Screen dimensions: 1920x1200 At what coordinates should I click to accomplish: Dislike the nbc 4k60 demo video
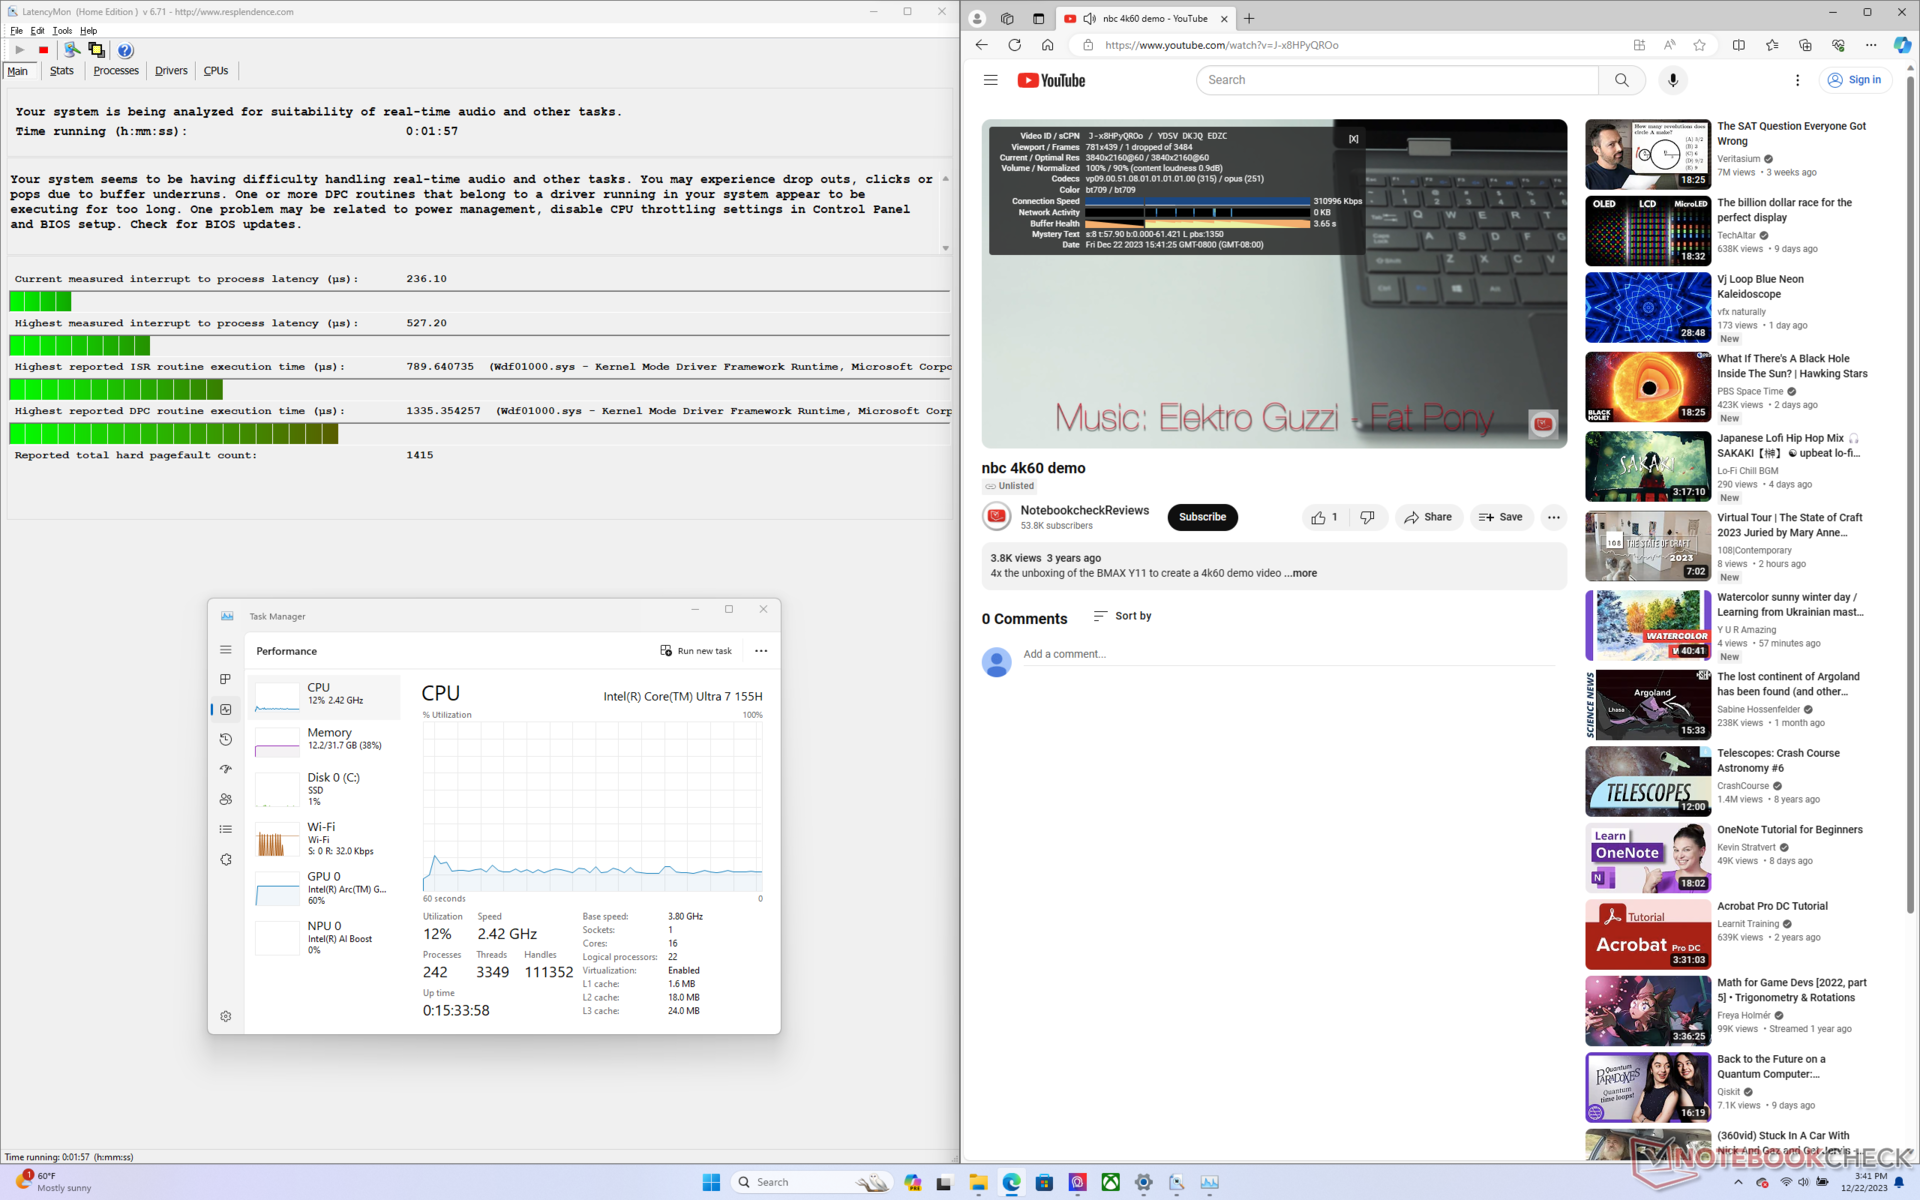pos(1367,517)
